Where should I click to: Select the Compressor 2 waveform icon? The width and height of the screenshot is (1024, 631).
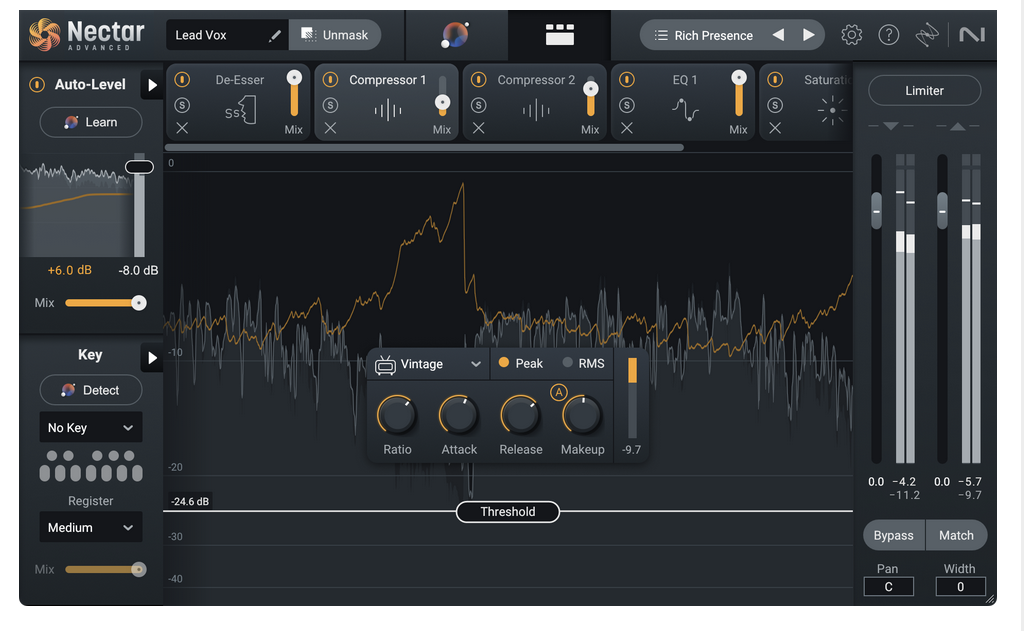(536, 110)
